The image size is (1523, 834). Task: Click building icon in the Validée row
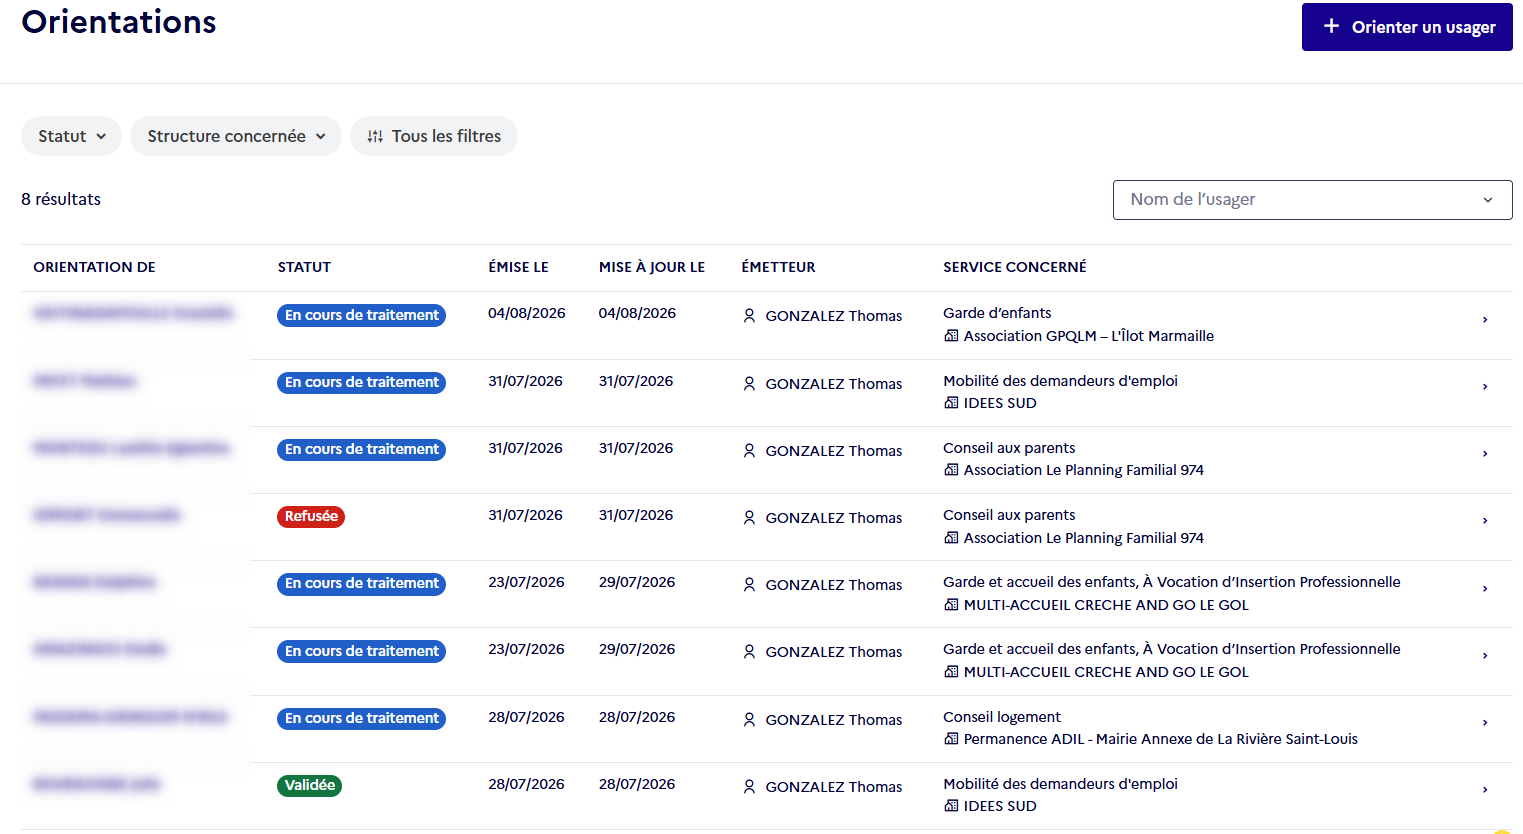coord(951,806)
